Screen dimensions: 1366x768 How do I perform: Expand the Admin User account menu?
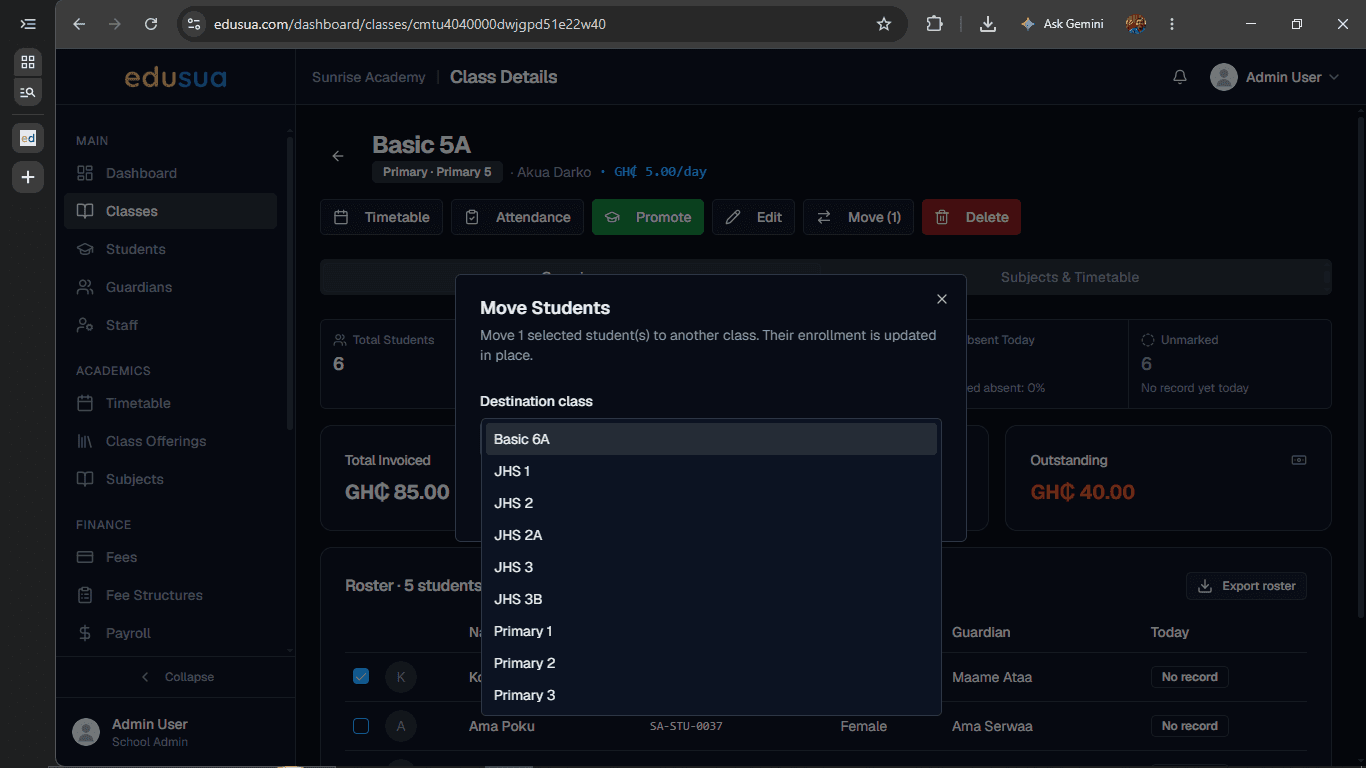click(1274, 77)
